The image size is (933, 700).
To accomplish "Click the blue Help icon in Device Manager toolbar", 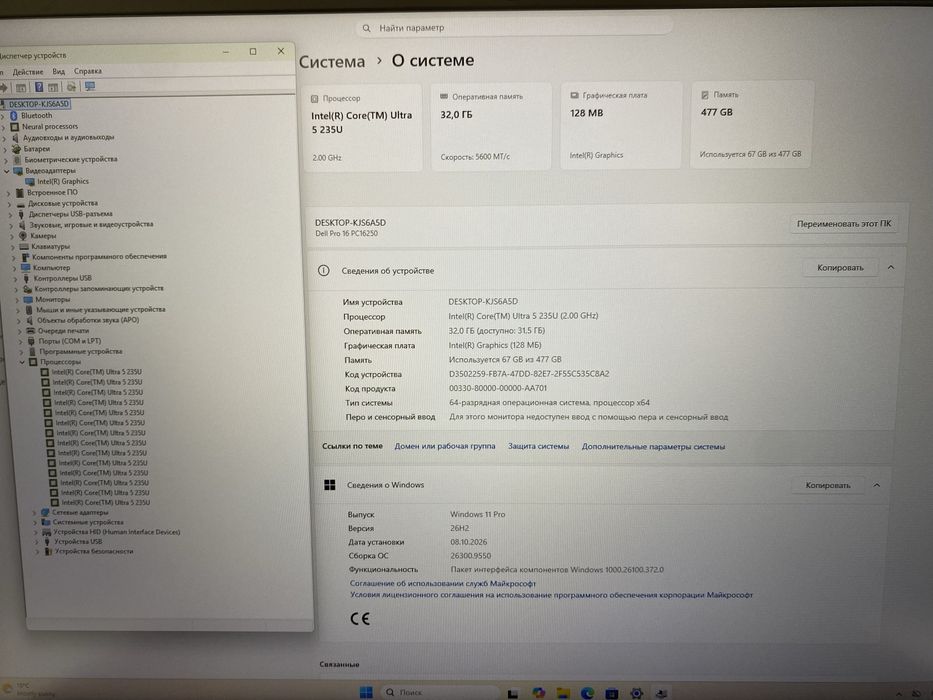I will point(39,87).
